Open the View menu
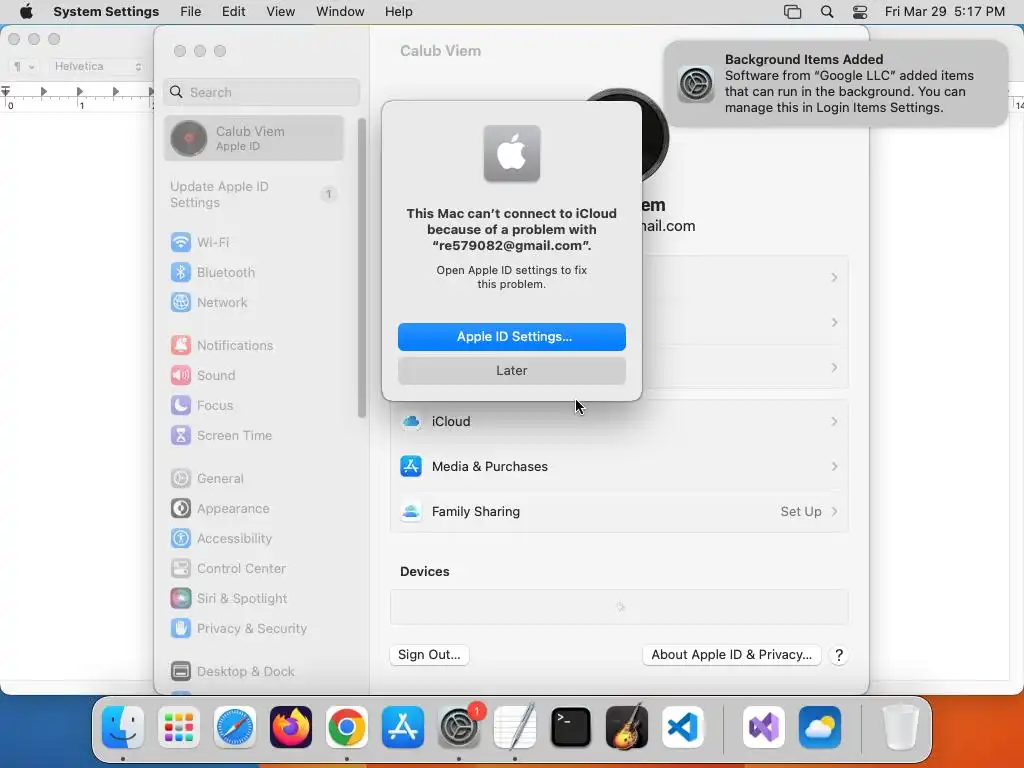 point(281,12)
